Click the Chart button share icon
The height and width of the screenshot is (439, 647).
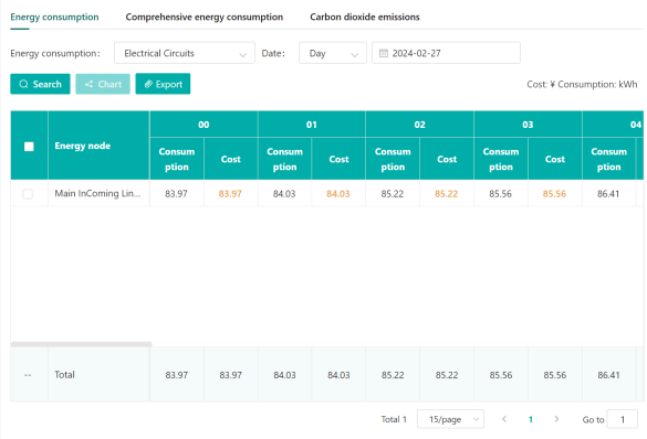pos(89,84)
